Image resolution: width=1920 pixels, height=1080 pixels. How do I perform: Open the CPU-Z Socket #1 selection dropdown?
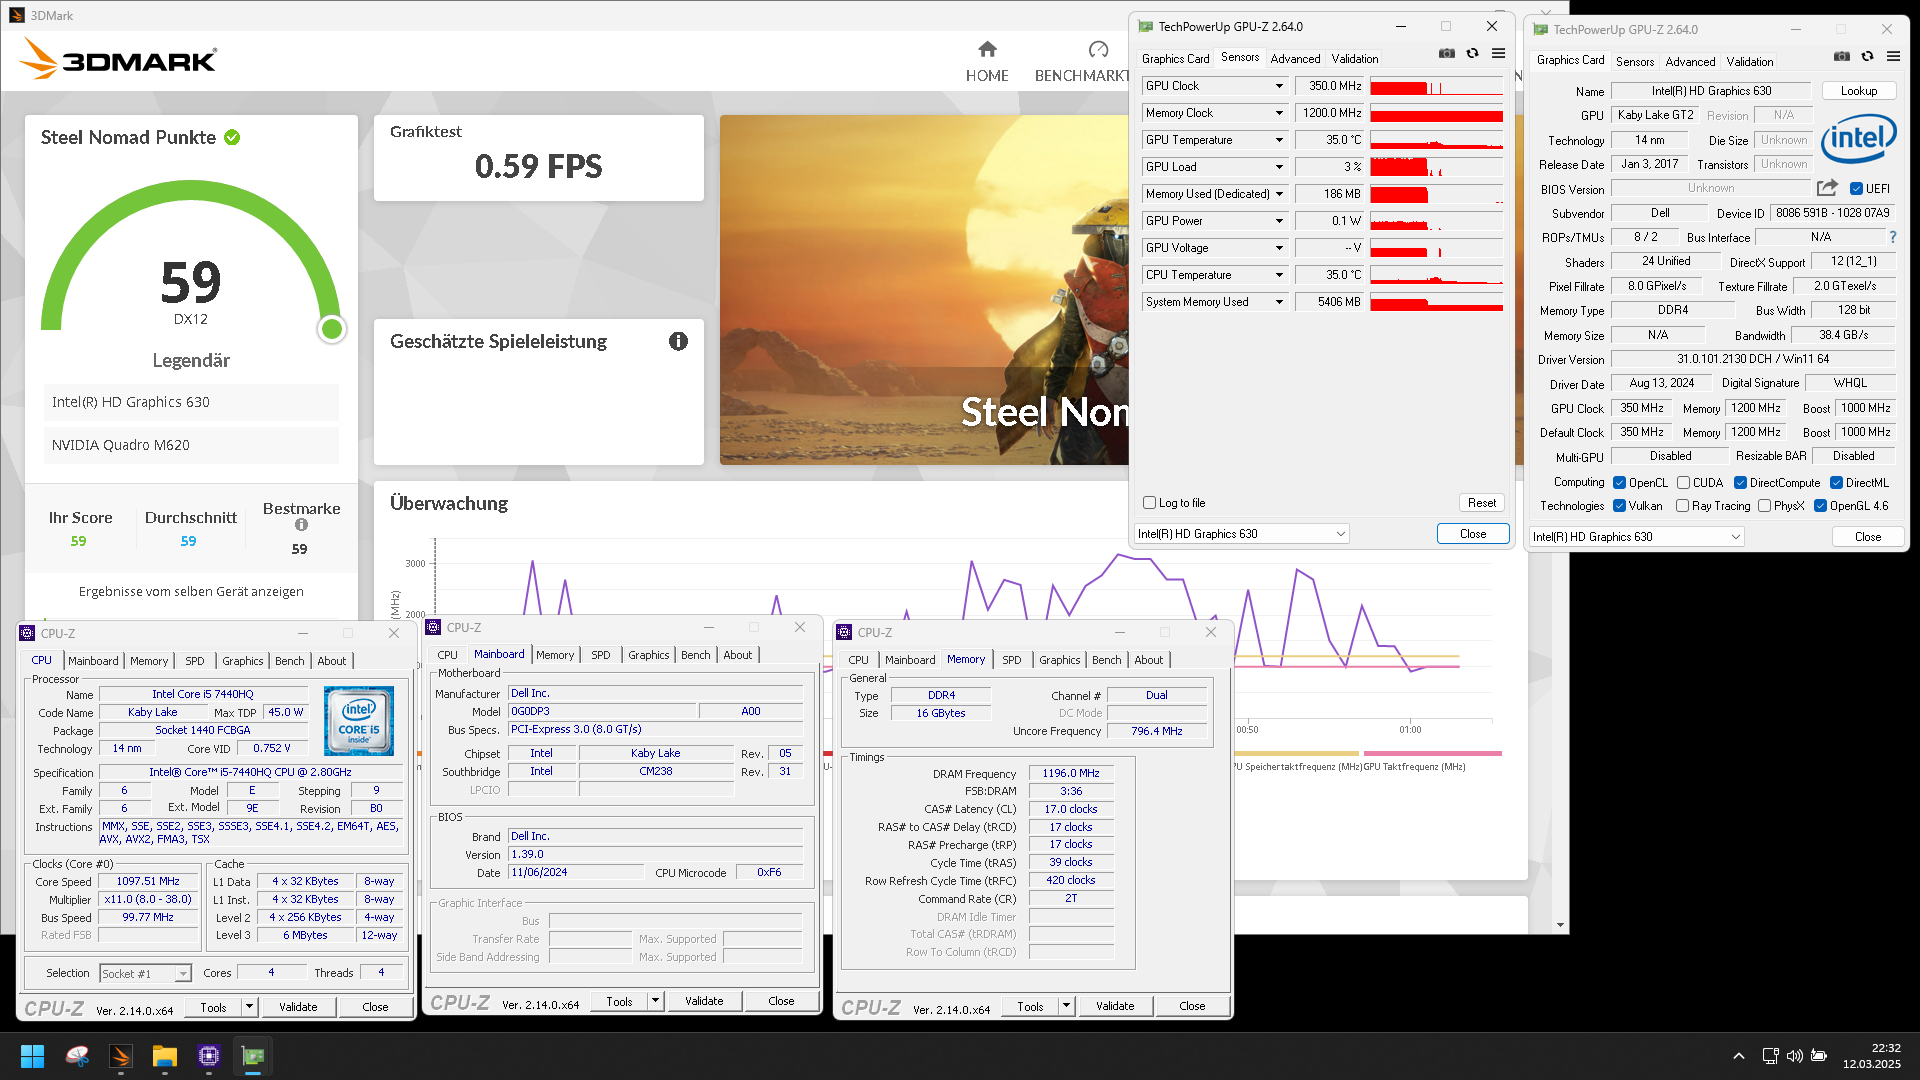(x=146, y=973)
